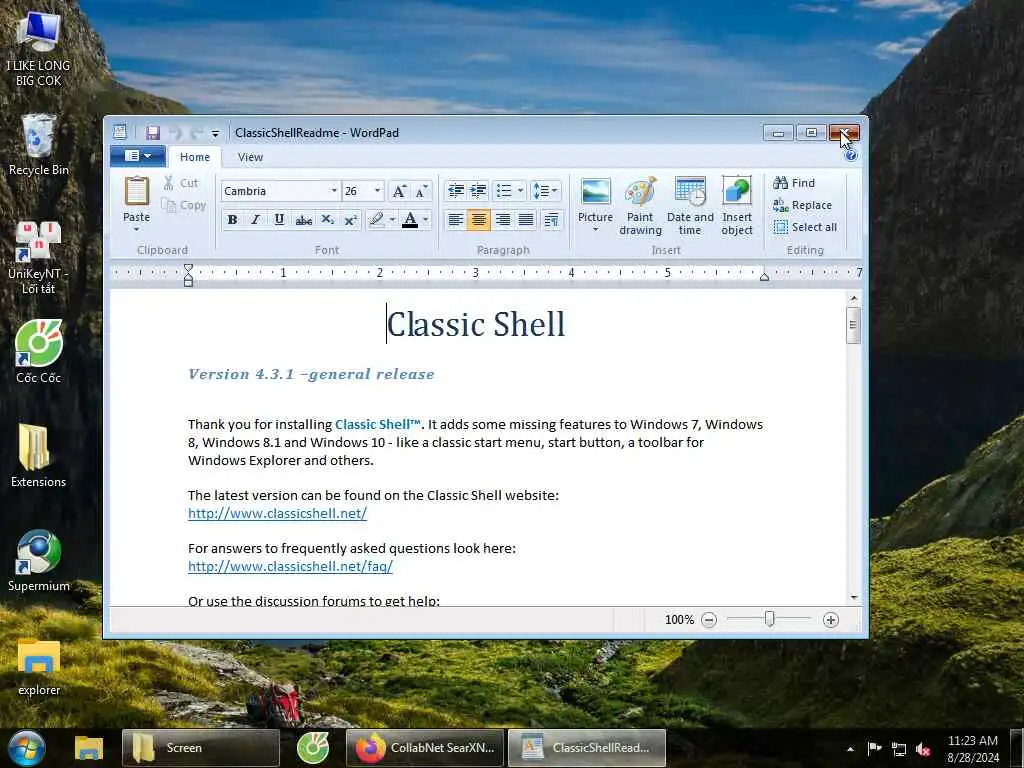Align text left
1024x768 pixels.
pos(455,219)
